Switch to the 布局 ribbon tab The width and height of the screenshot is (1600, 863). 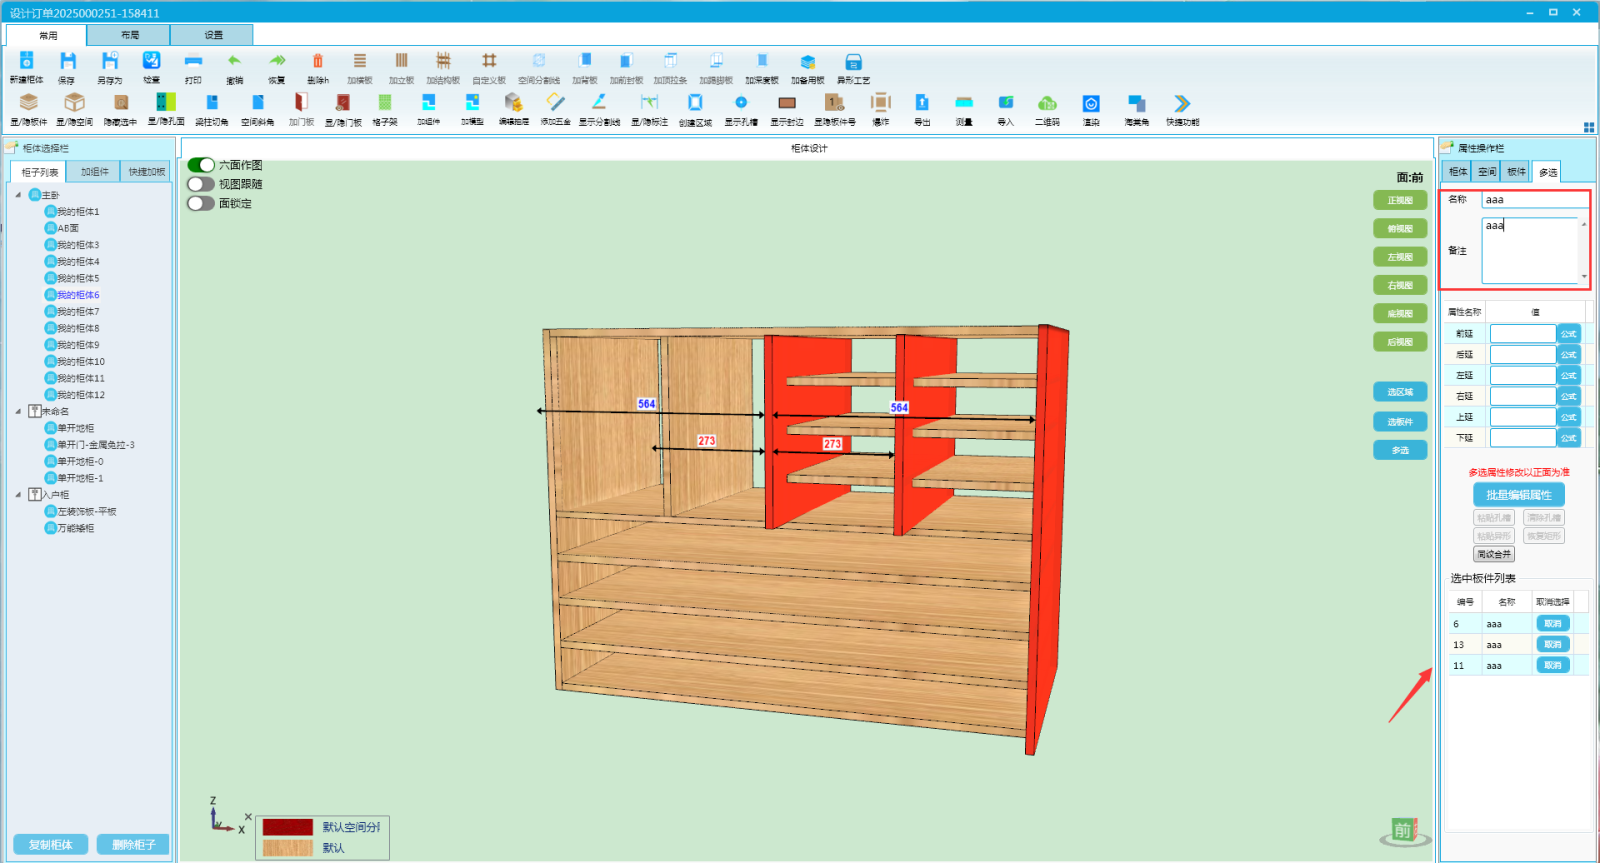click(x=130, y=35)
